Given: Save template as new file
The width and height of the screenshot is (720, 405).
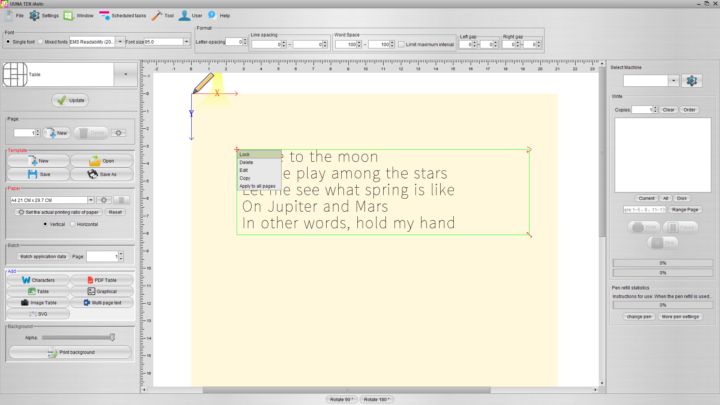Looking at the screenshot, I should tap(102, 174).
